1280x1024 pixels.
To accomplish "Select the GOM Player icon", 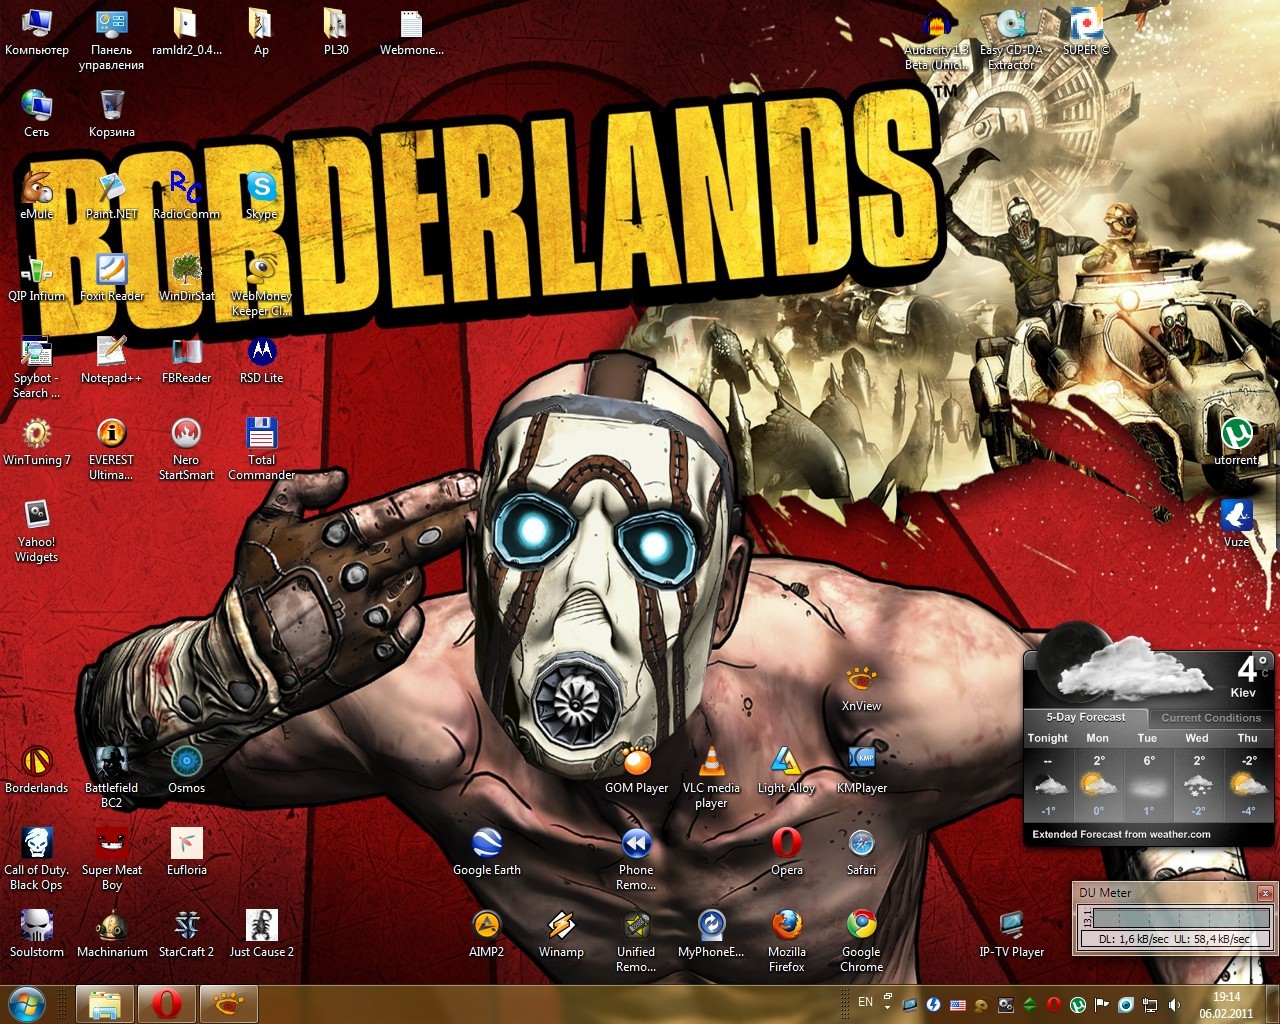I will click(x=636, y=769).
